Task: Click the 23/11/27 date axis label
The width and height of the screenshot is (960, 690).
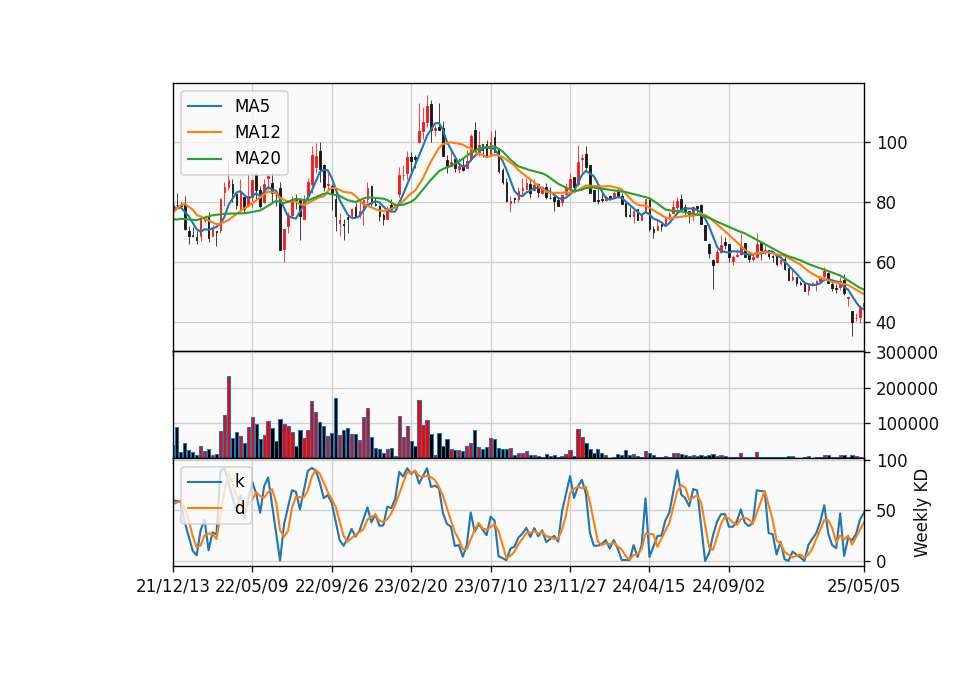Action: [570, 586]
